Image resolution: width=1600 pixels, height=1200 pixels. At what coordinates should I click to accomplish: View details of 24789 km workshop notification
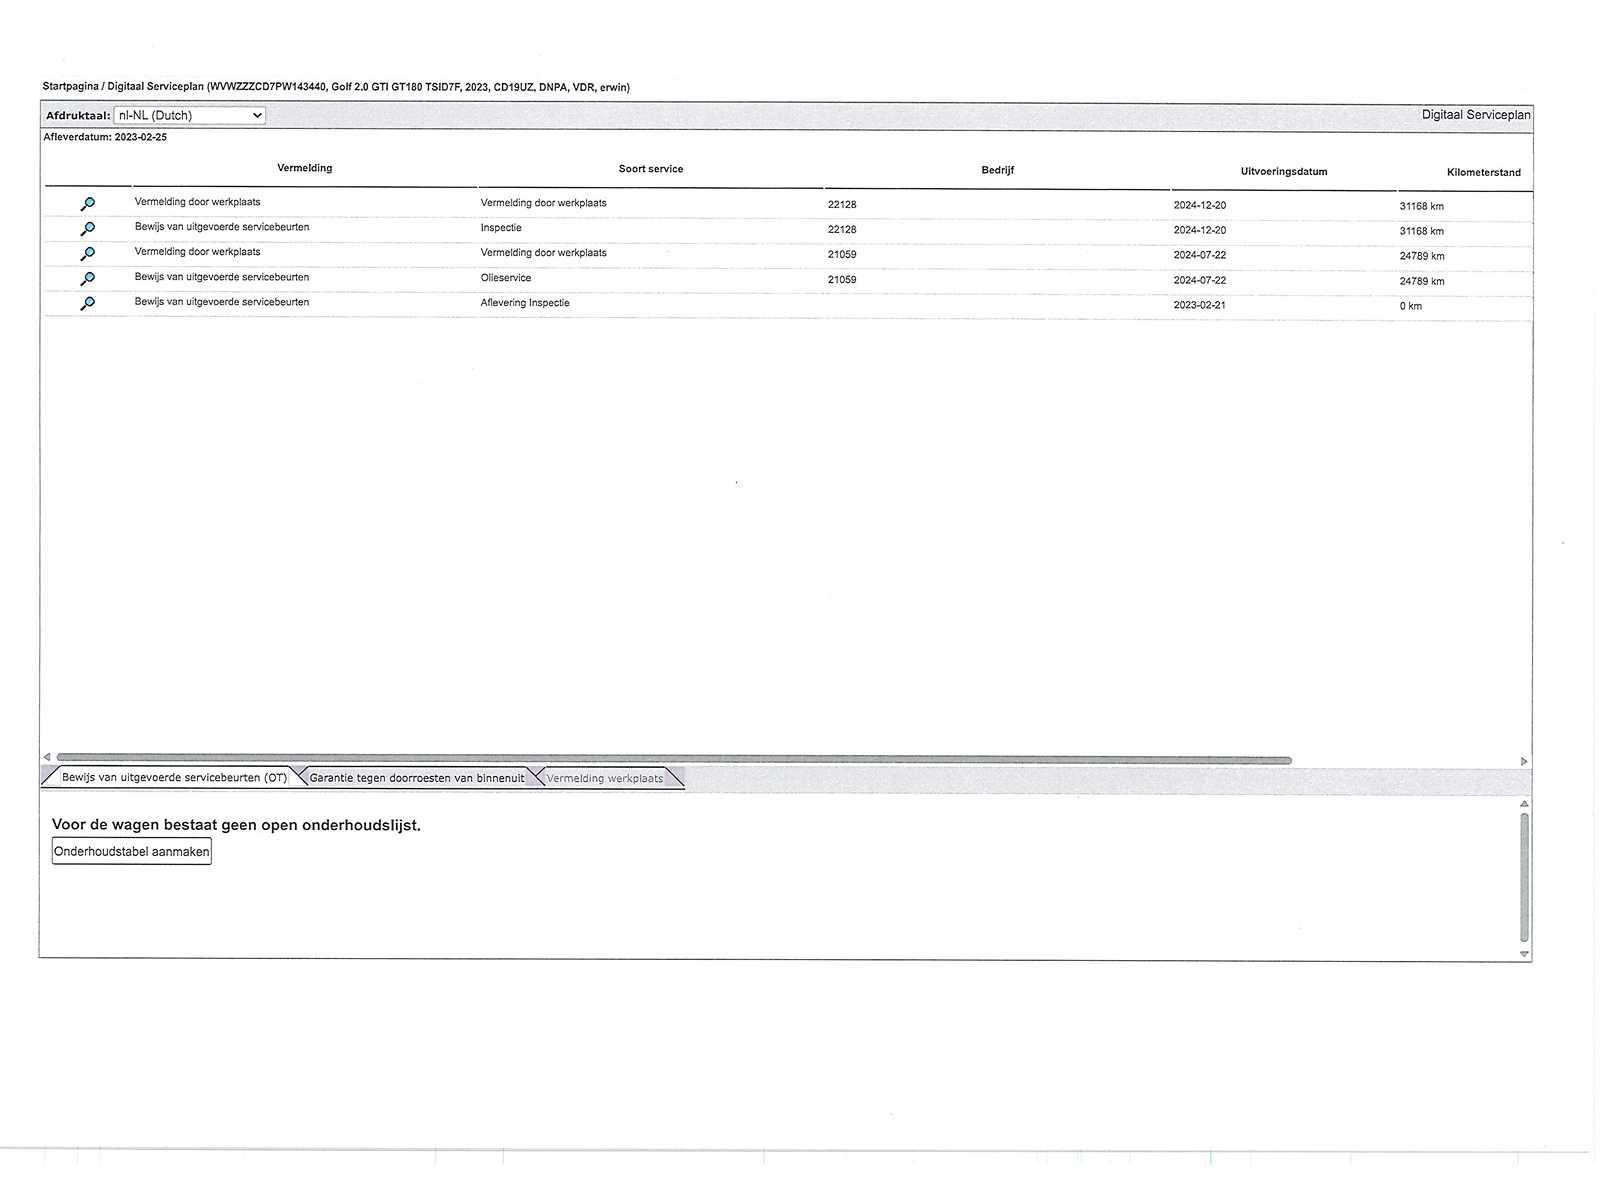point(88,254)
